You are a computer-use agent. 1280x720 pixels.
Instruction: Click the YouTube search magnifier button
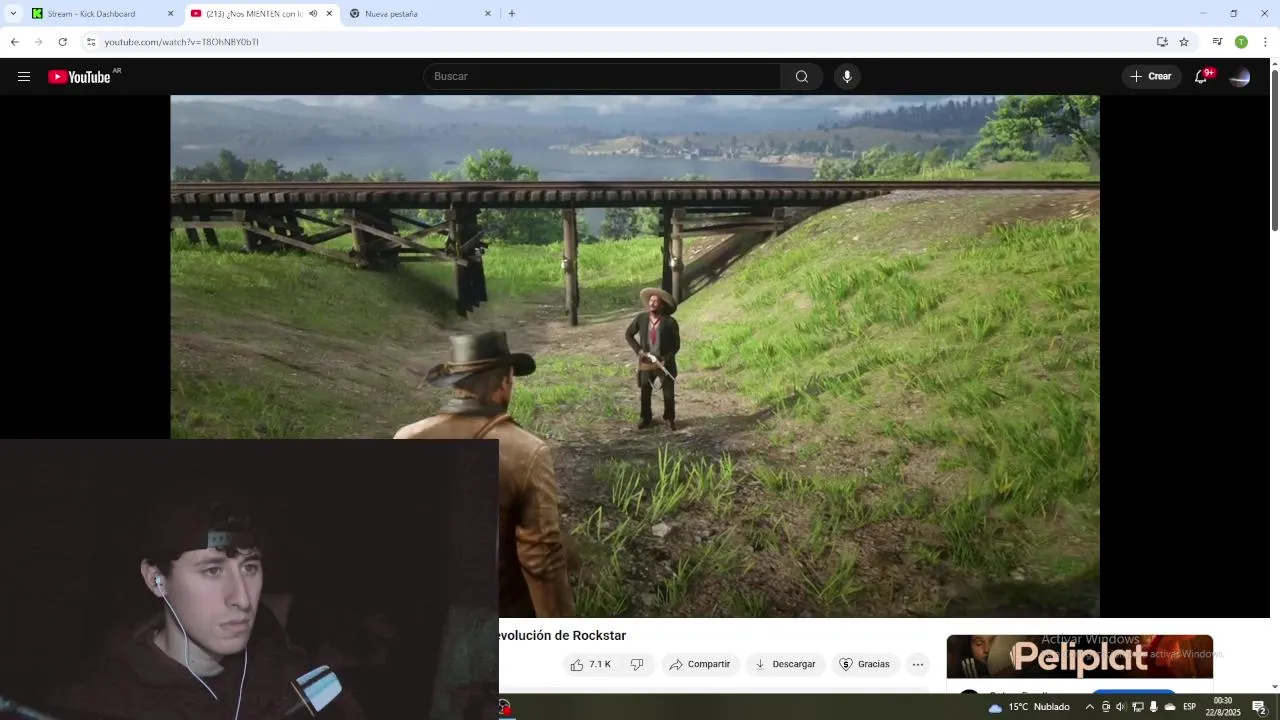tap(802, 77)
